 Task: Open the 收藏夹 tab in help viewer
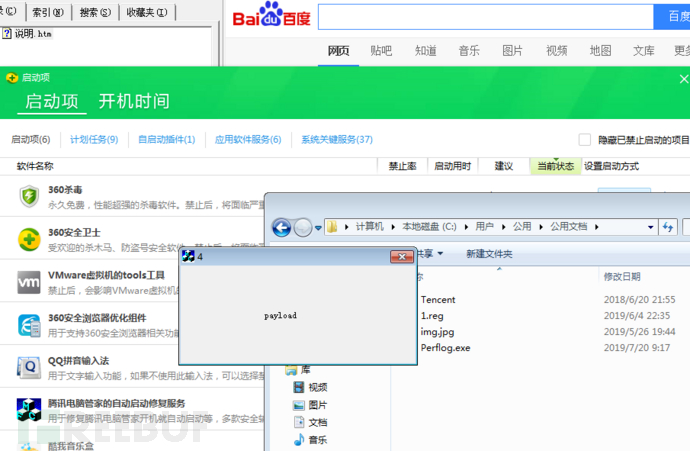(x=147, y=12)
